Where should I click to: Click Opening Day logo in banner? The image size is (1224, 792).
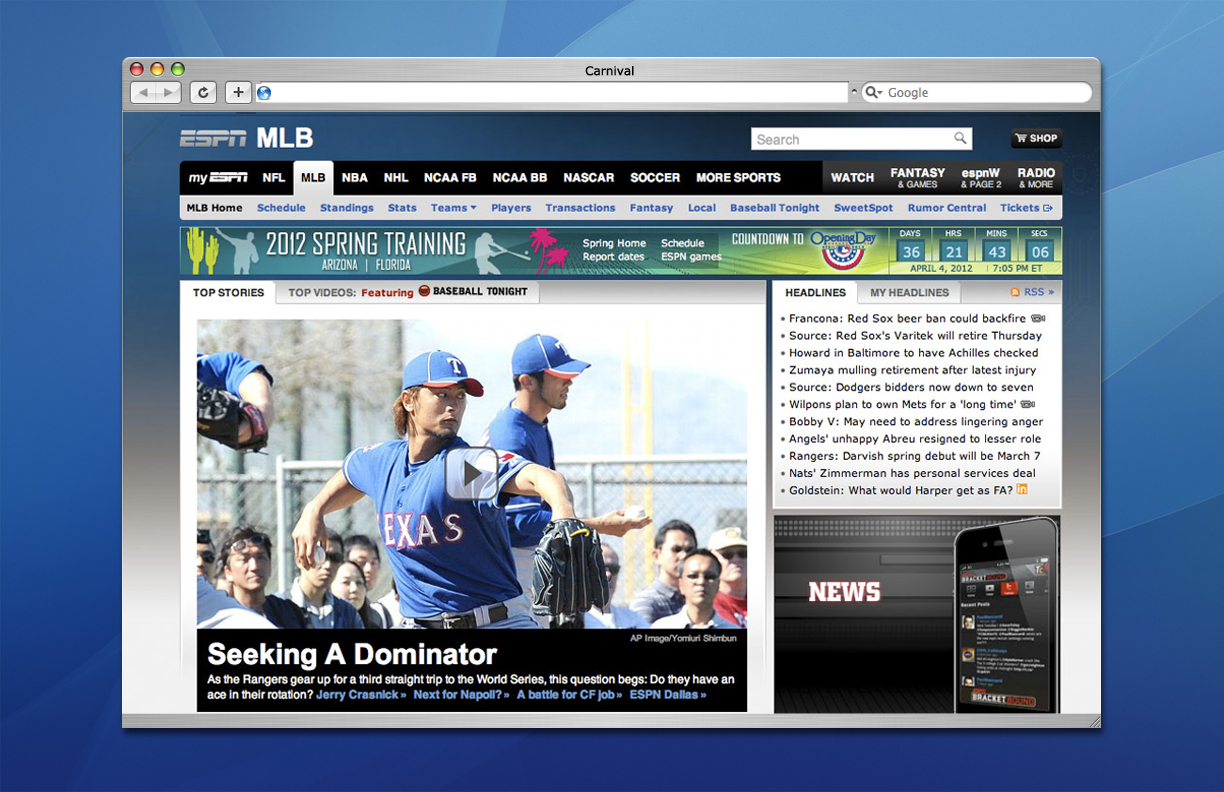[842, 251]
